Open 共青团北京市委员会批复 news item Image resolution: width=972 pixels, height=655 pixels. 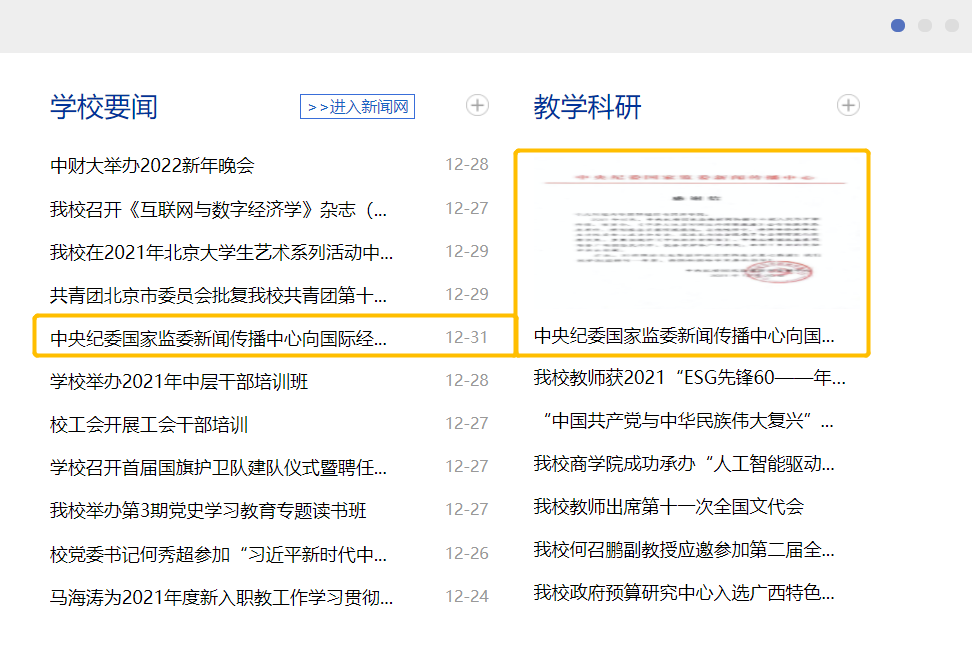(218, 295)
